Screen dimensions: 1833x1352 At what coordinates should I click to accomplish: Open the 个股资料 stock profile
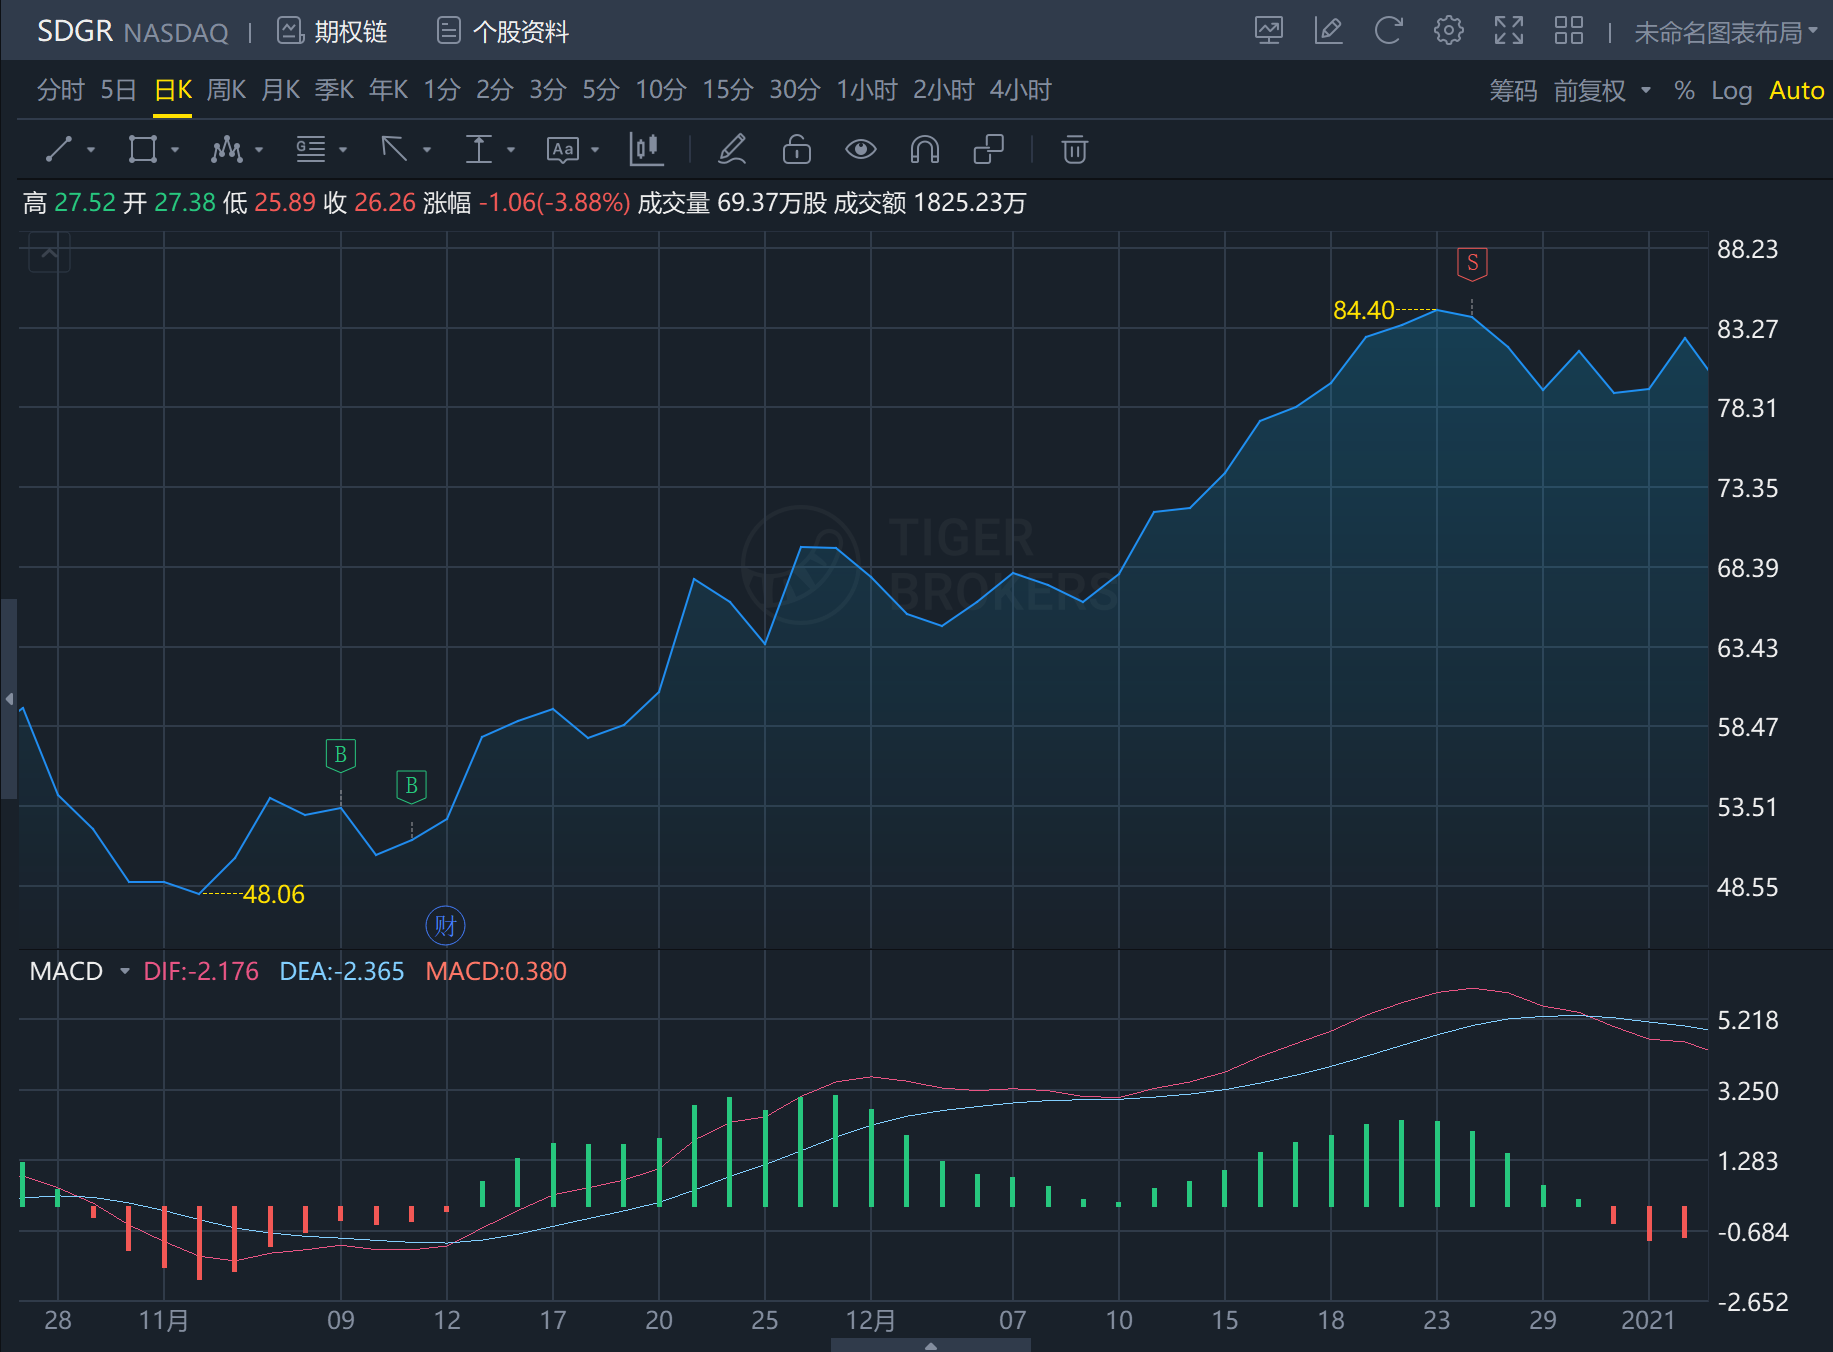click(503, 32)
